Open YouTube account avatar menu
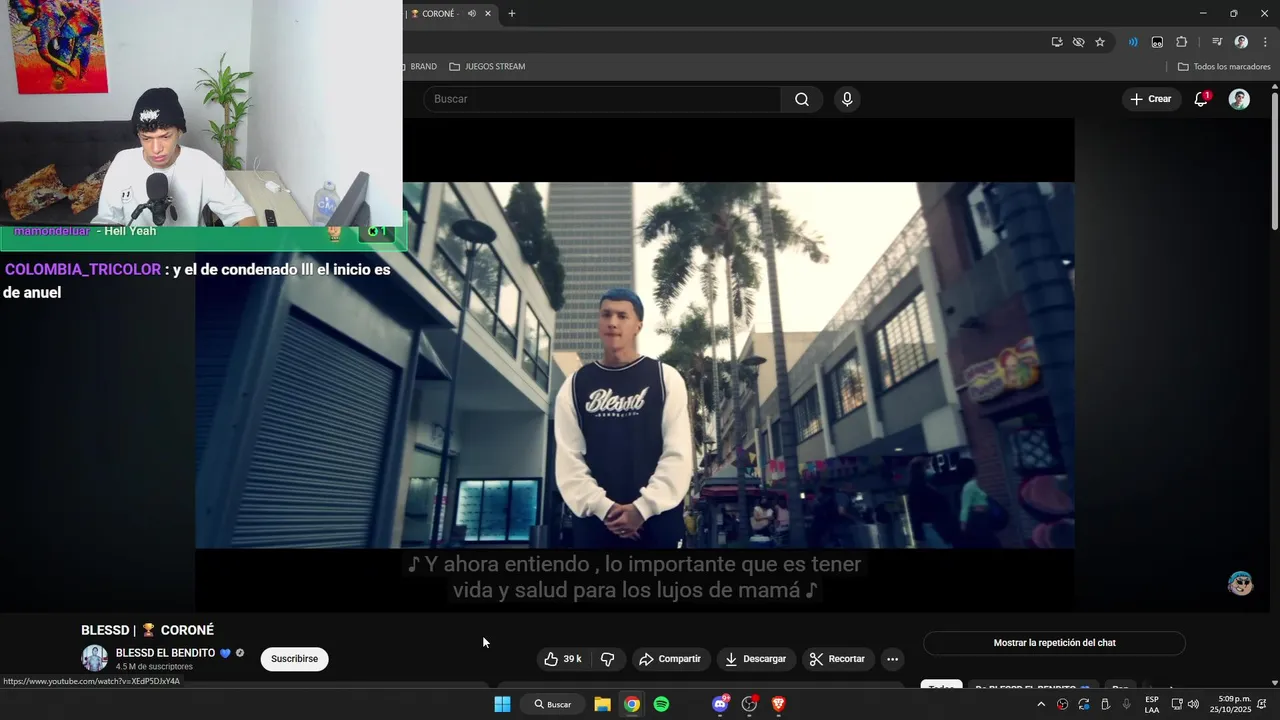Image resolution: width=1280 pixels, height=720 pixels. point(1239,99)
